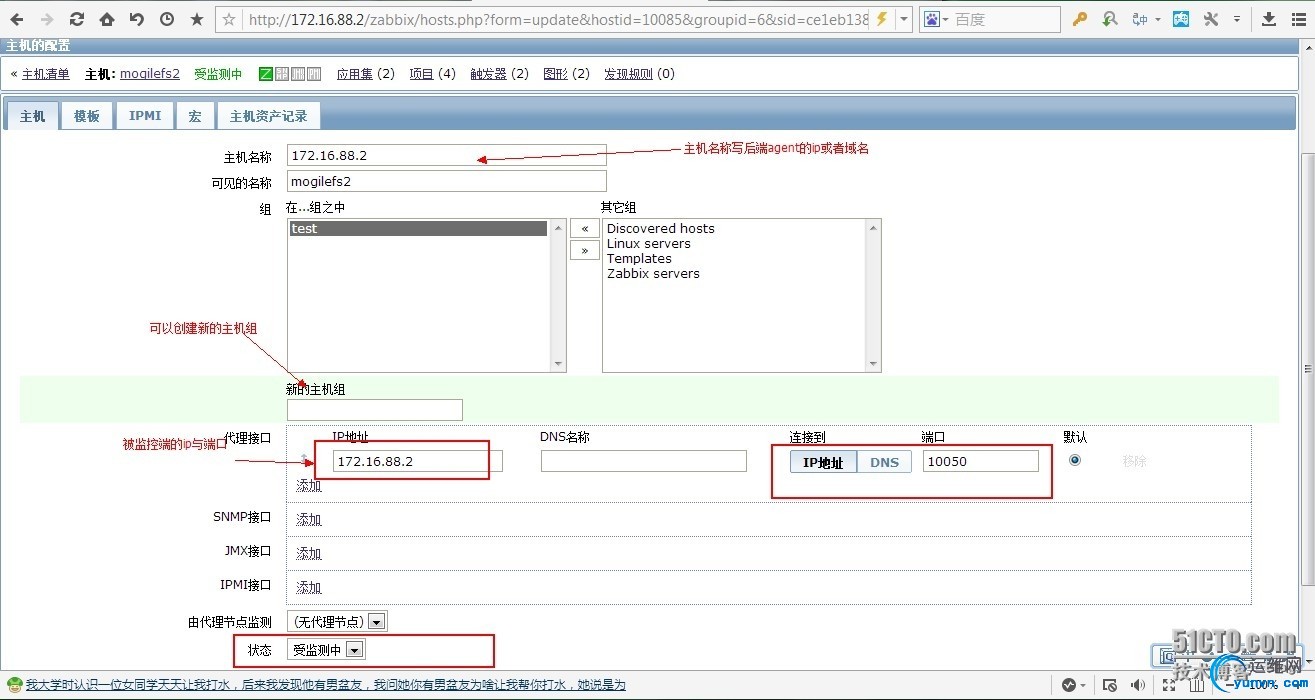This screenshot has height=700, width=1315.
Task: Click the « move-group-left button
Action: point(585,228)
